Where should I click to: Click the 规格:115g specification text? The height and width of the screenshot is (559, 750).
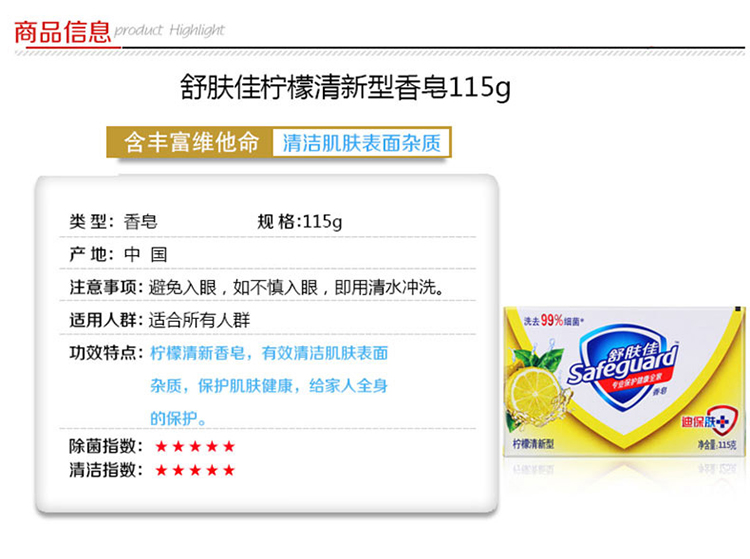point(300,221)
